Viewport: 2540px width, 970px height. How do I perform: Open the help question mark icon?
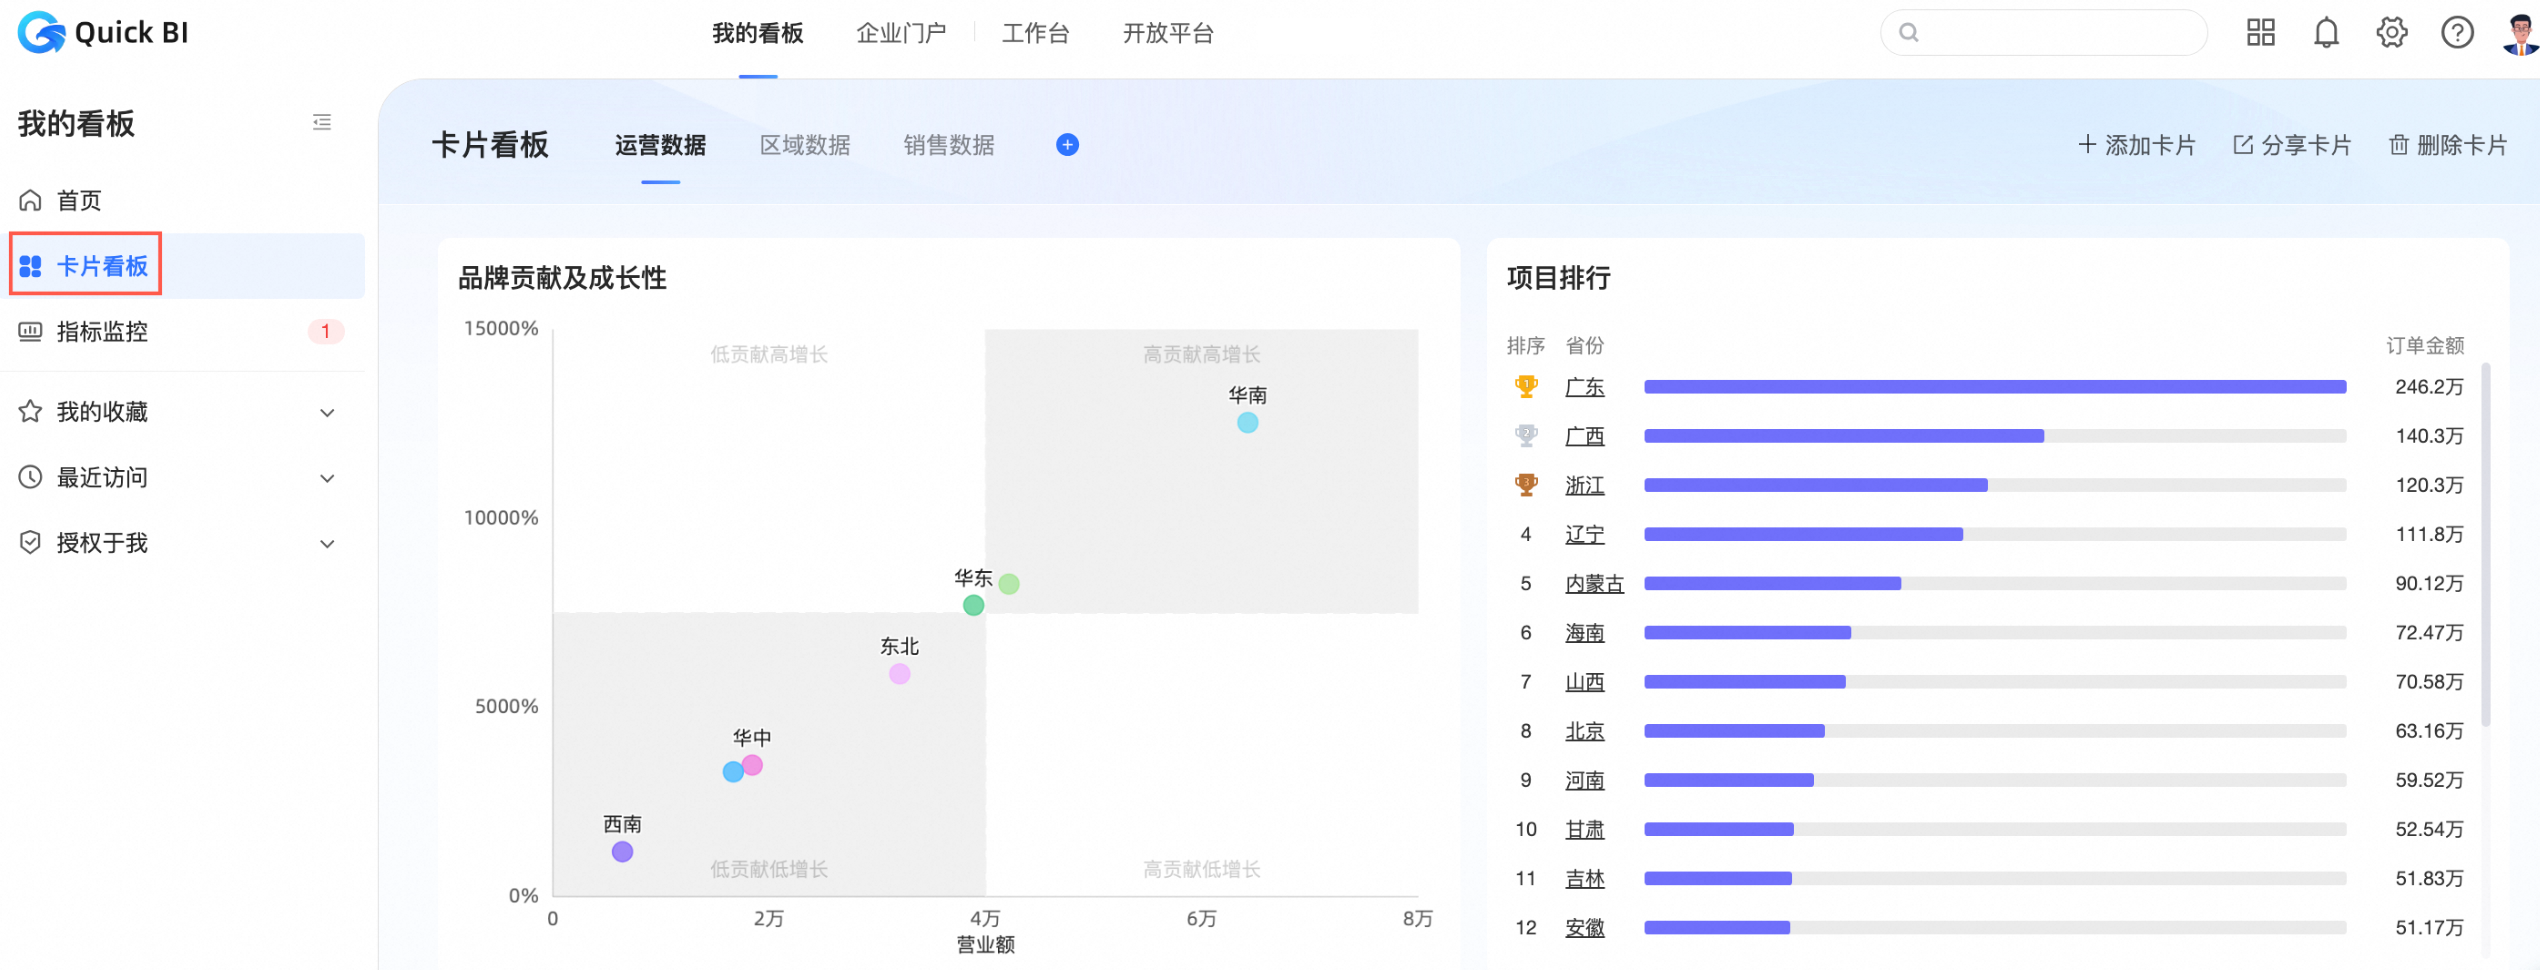[2457, 33]
